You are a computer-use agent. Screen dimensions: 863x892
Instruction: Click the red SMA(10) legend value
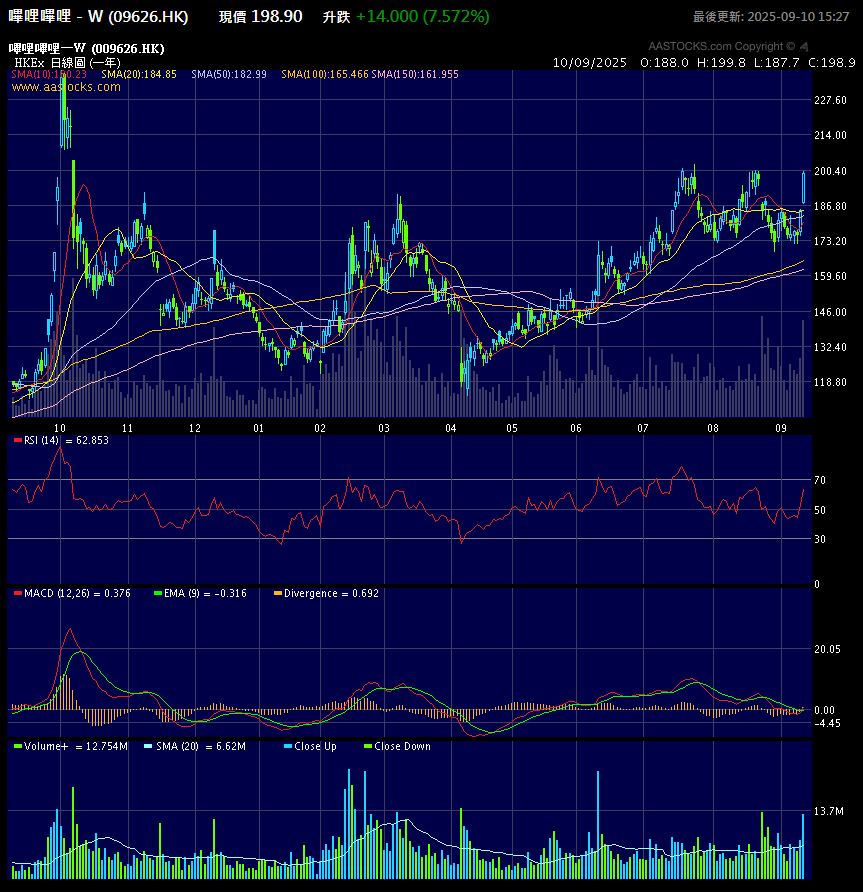[49, 75]
